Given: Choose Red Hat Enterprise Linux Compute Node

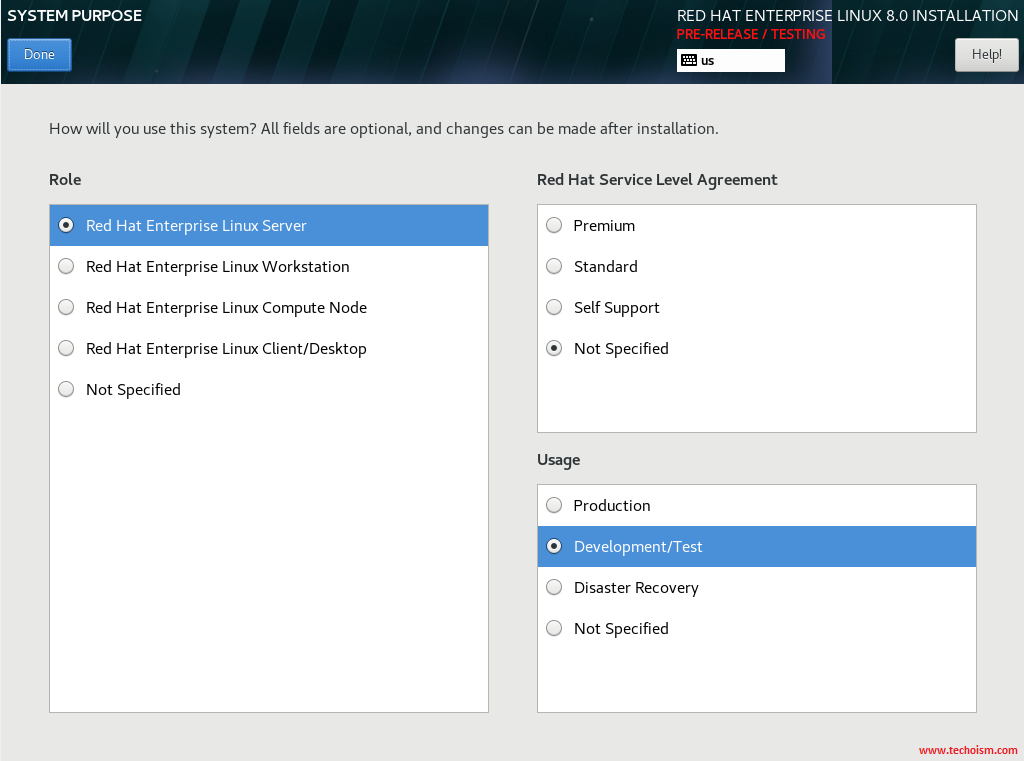Looking at the screenshot, I should point(269,308).
